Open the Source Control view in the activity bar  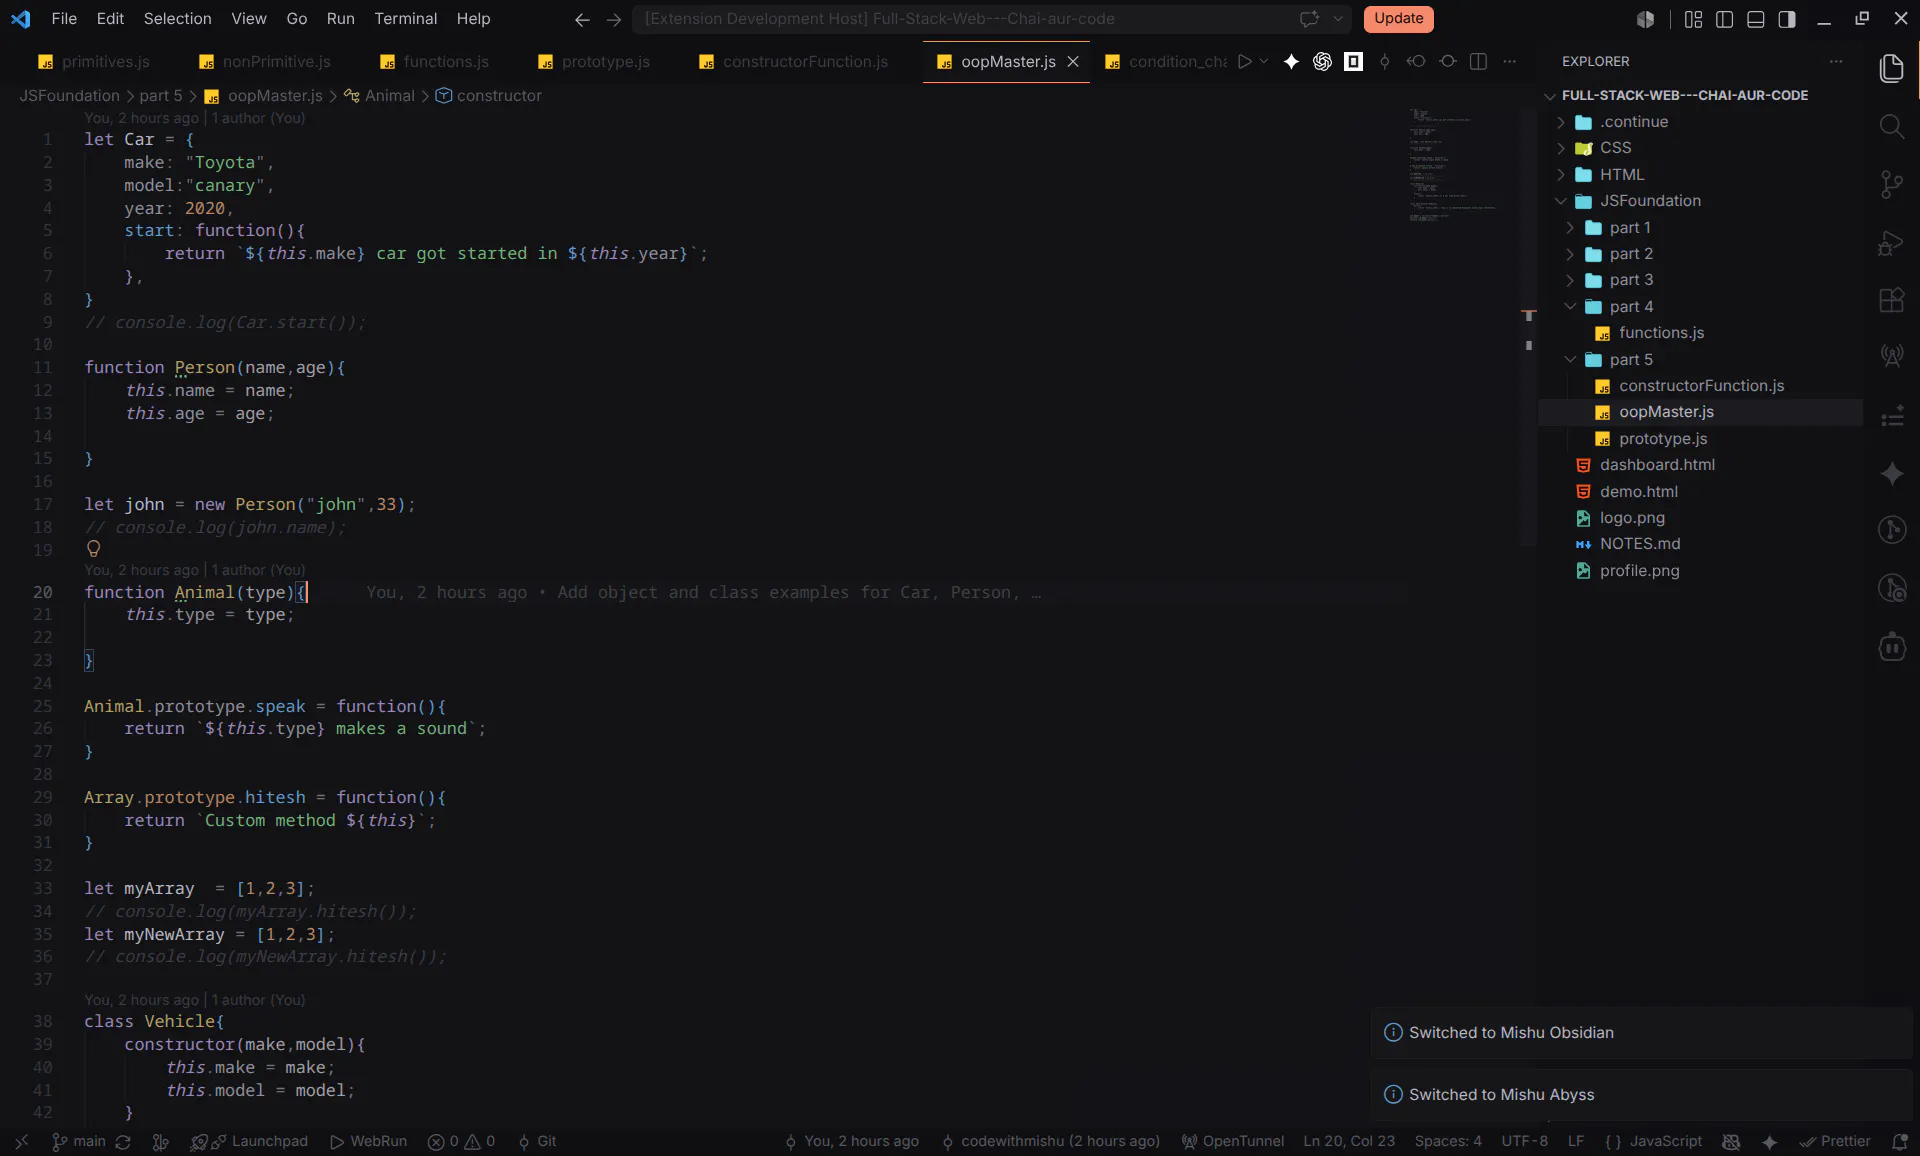(1891, 184)
